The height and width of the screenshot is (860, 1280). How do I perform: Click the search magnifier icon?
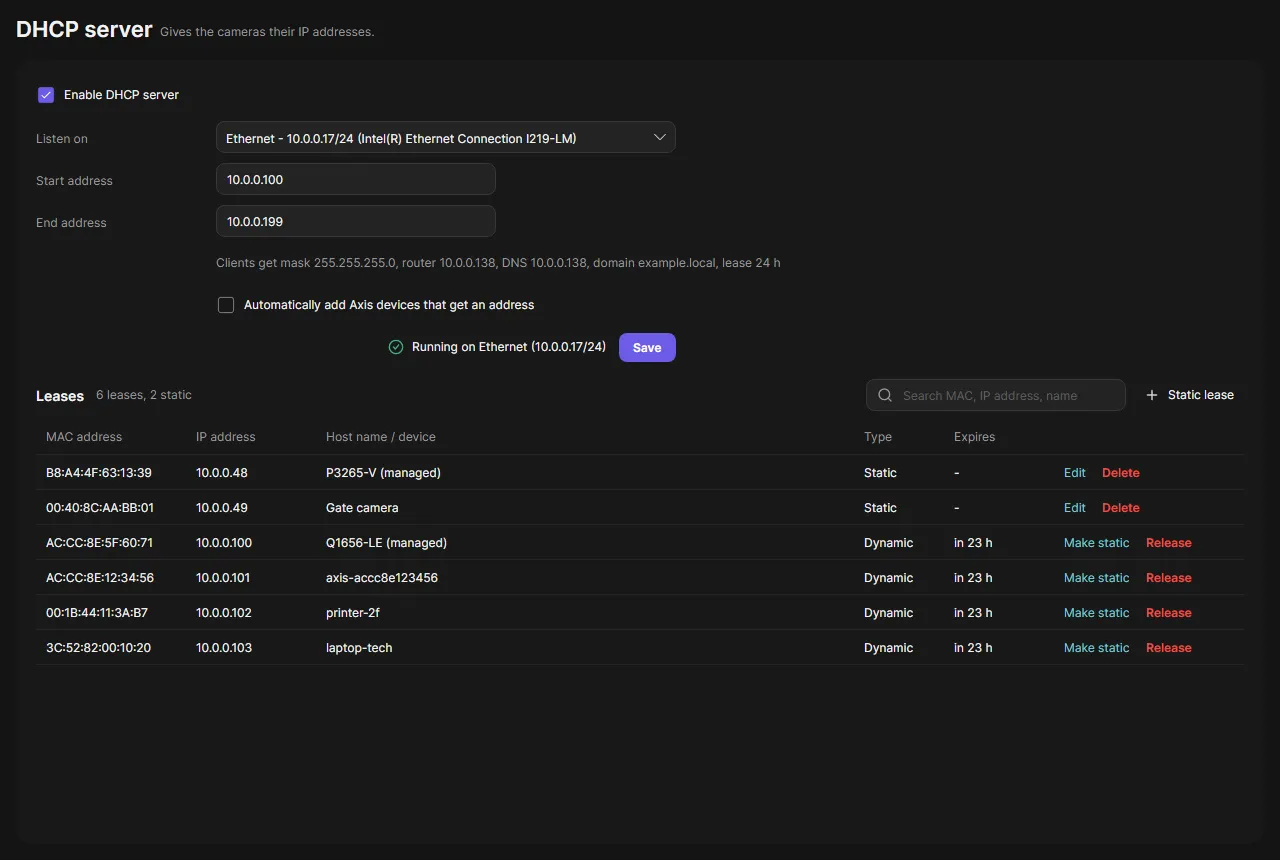885,395
